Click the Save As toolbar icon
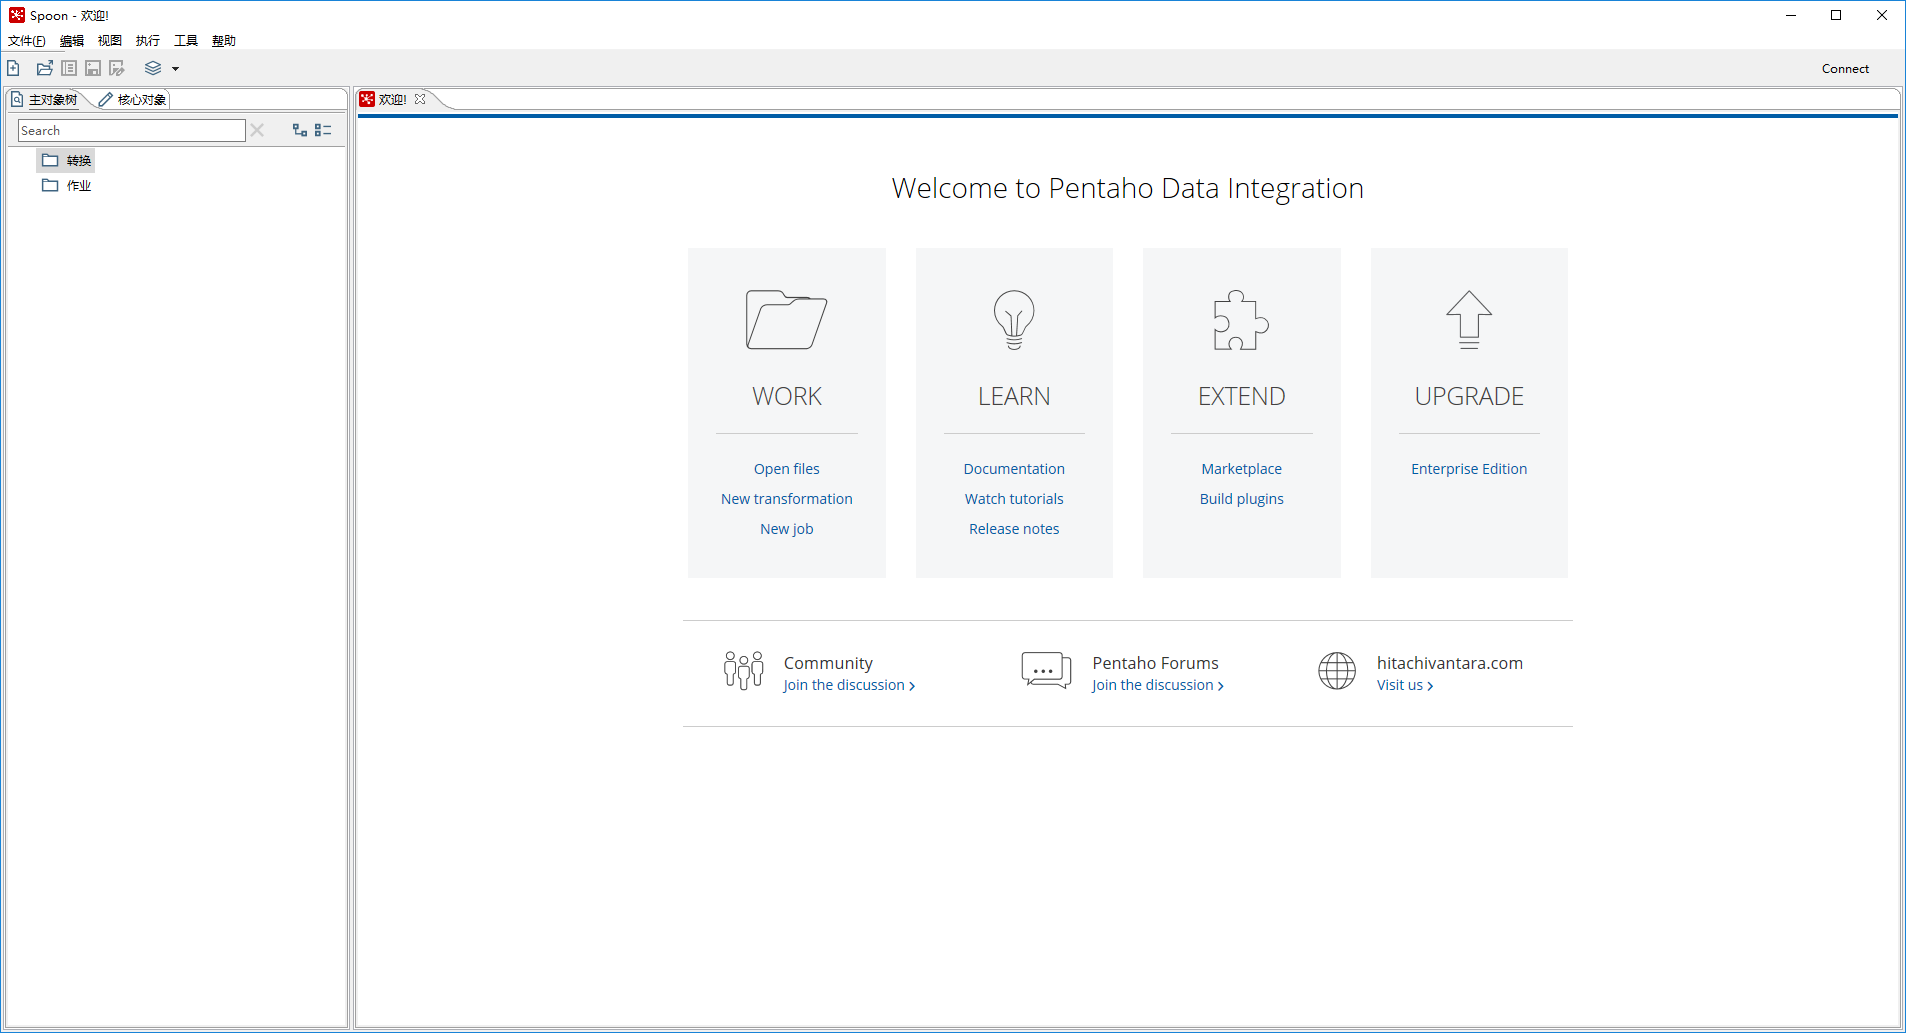The height and width of the screenshot is (1033, 1906). coord(117,68)
